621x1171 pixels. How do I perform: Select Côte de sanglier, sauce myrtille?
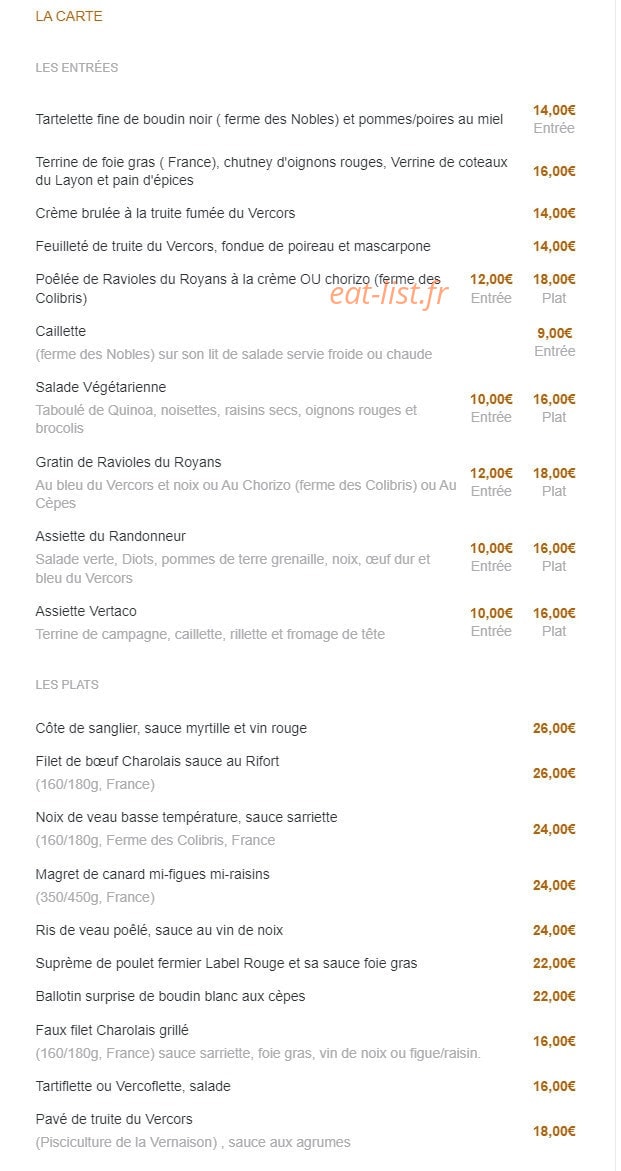(x=171, y=729)
